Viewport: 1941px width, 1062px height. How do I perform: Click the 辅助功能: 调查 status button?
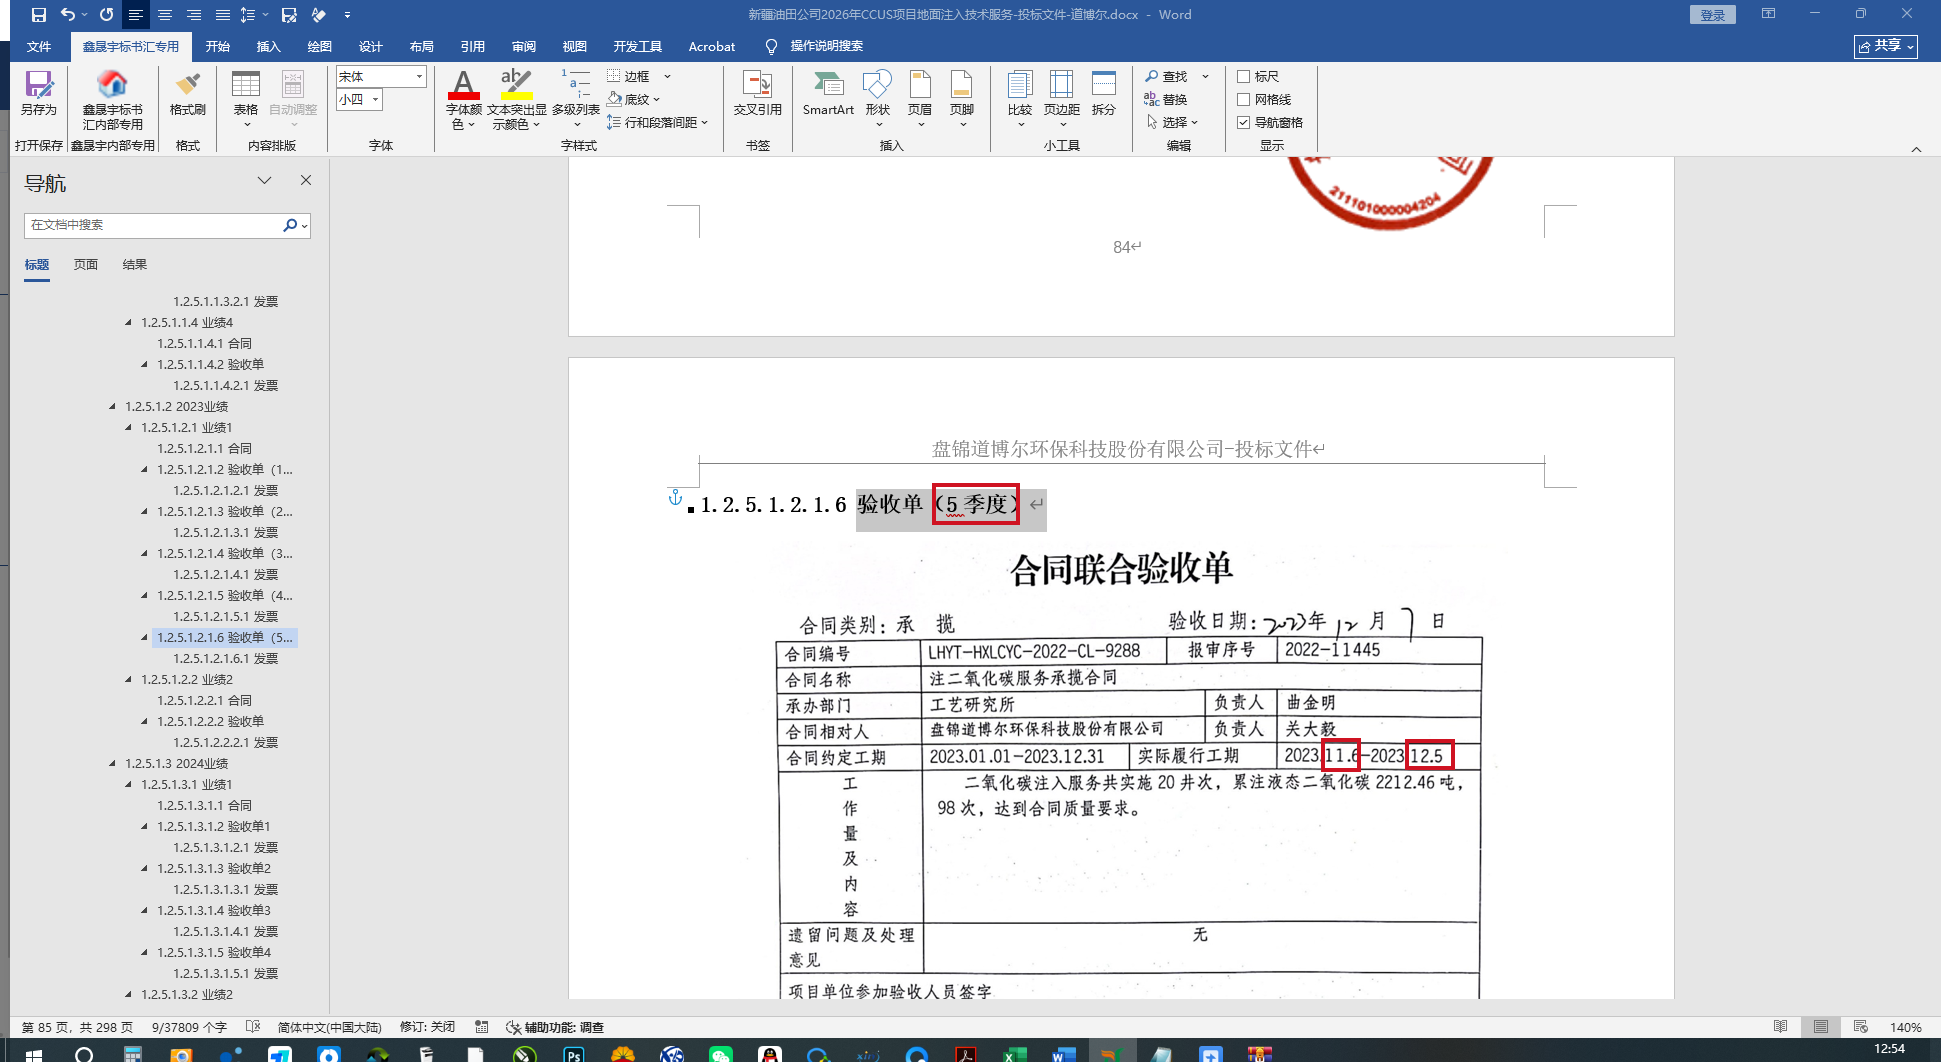pos(556,1027)
